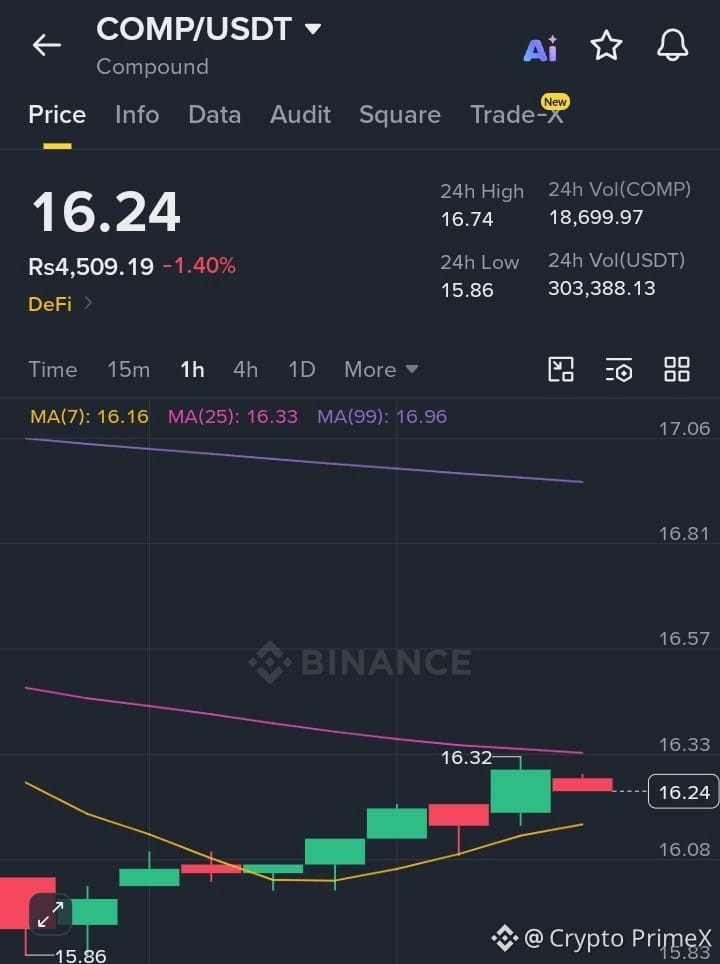The width and height of the screenshot is (720, 964).
Task: Switch to the Price tab
Action: tap(57, 115)
